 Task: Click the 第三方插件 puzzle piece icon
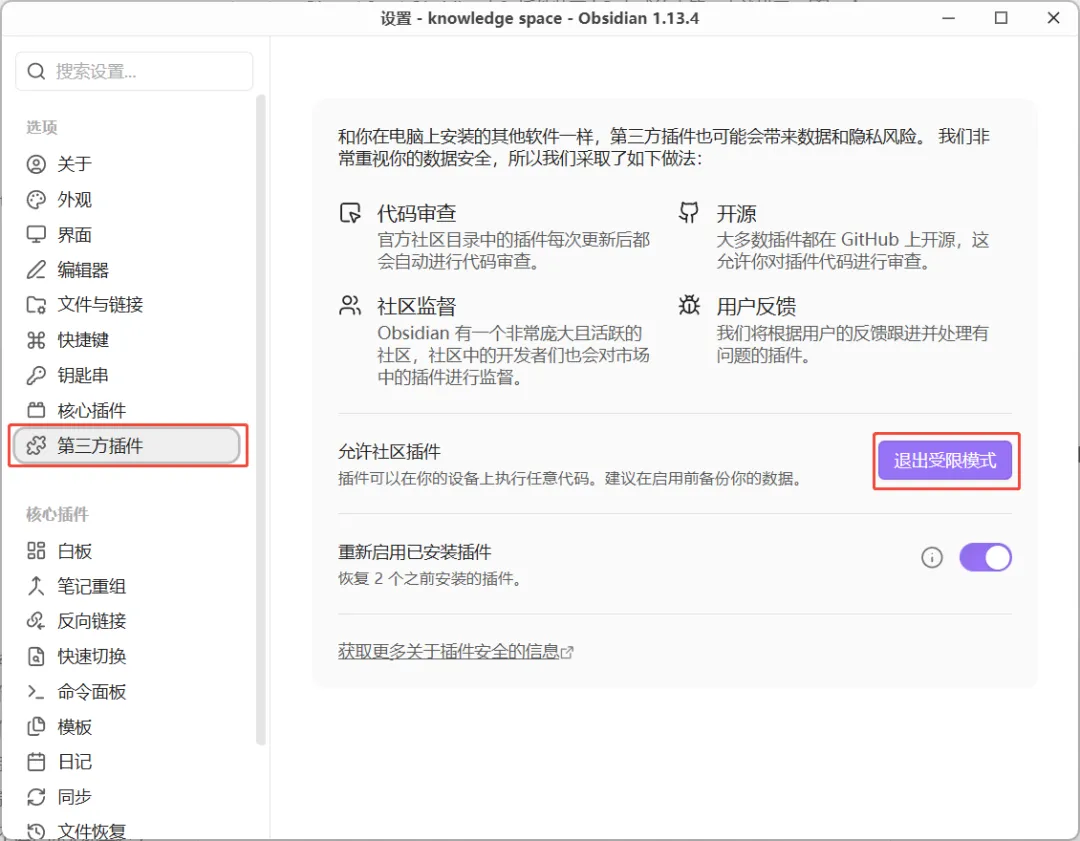(x=36, y=446)
